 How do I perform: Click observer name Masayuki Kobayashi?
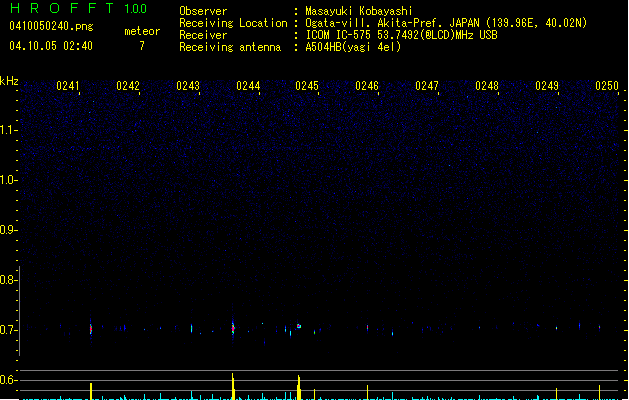[x=359, y=11]
